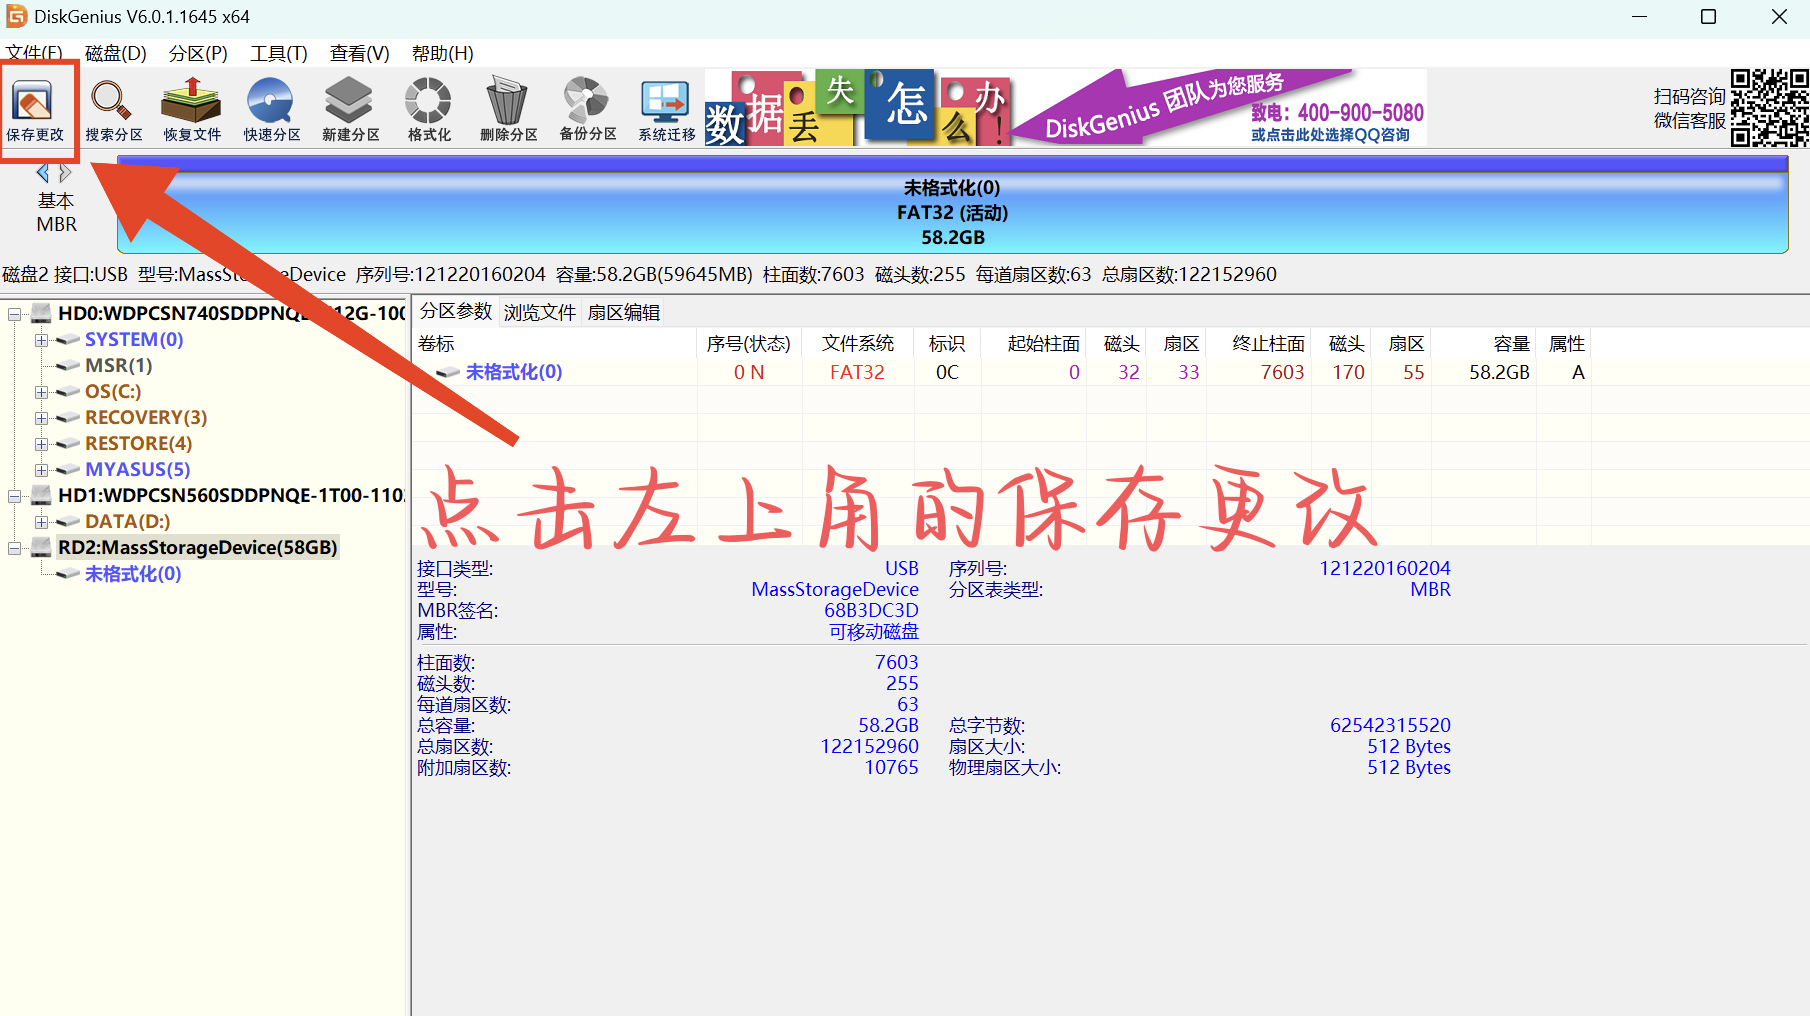
Task: Click the 起始柱面 column header
Action: pos(1034,344)
